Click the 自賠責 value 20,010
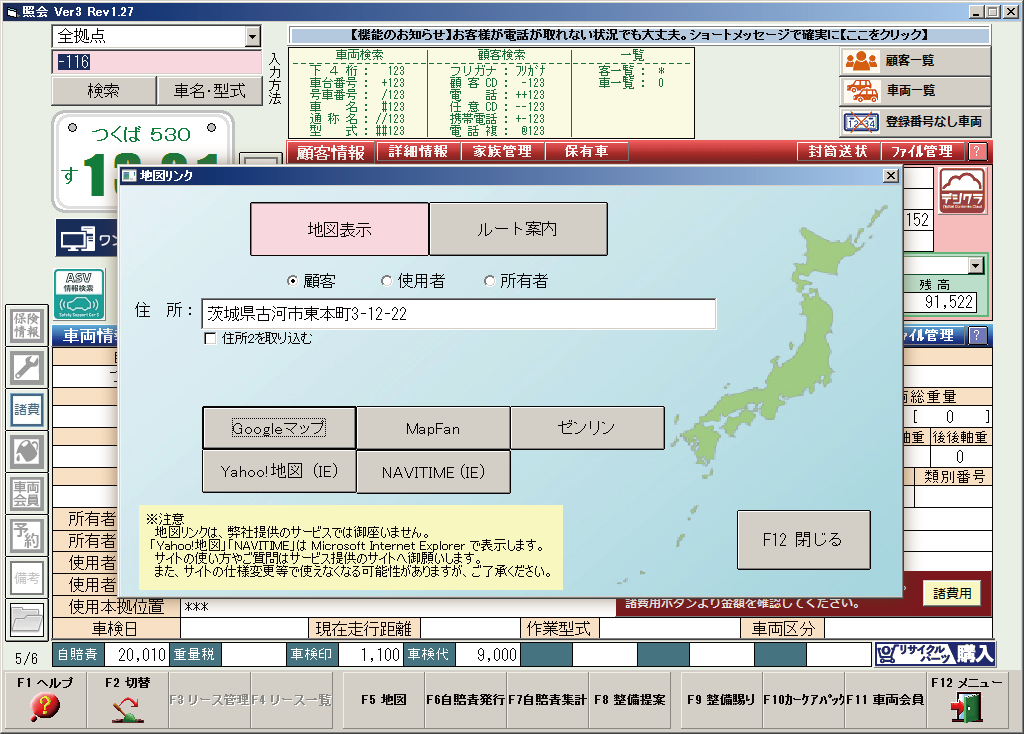 (x=136, y=654)
